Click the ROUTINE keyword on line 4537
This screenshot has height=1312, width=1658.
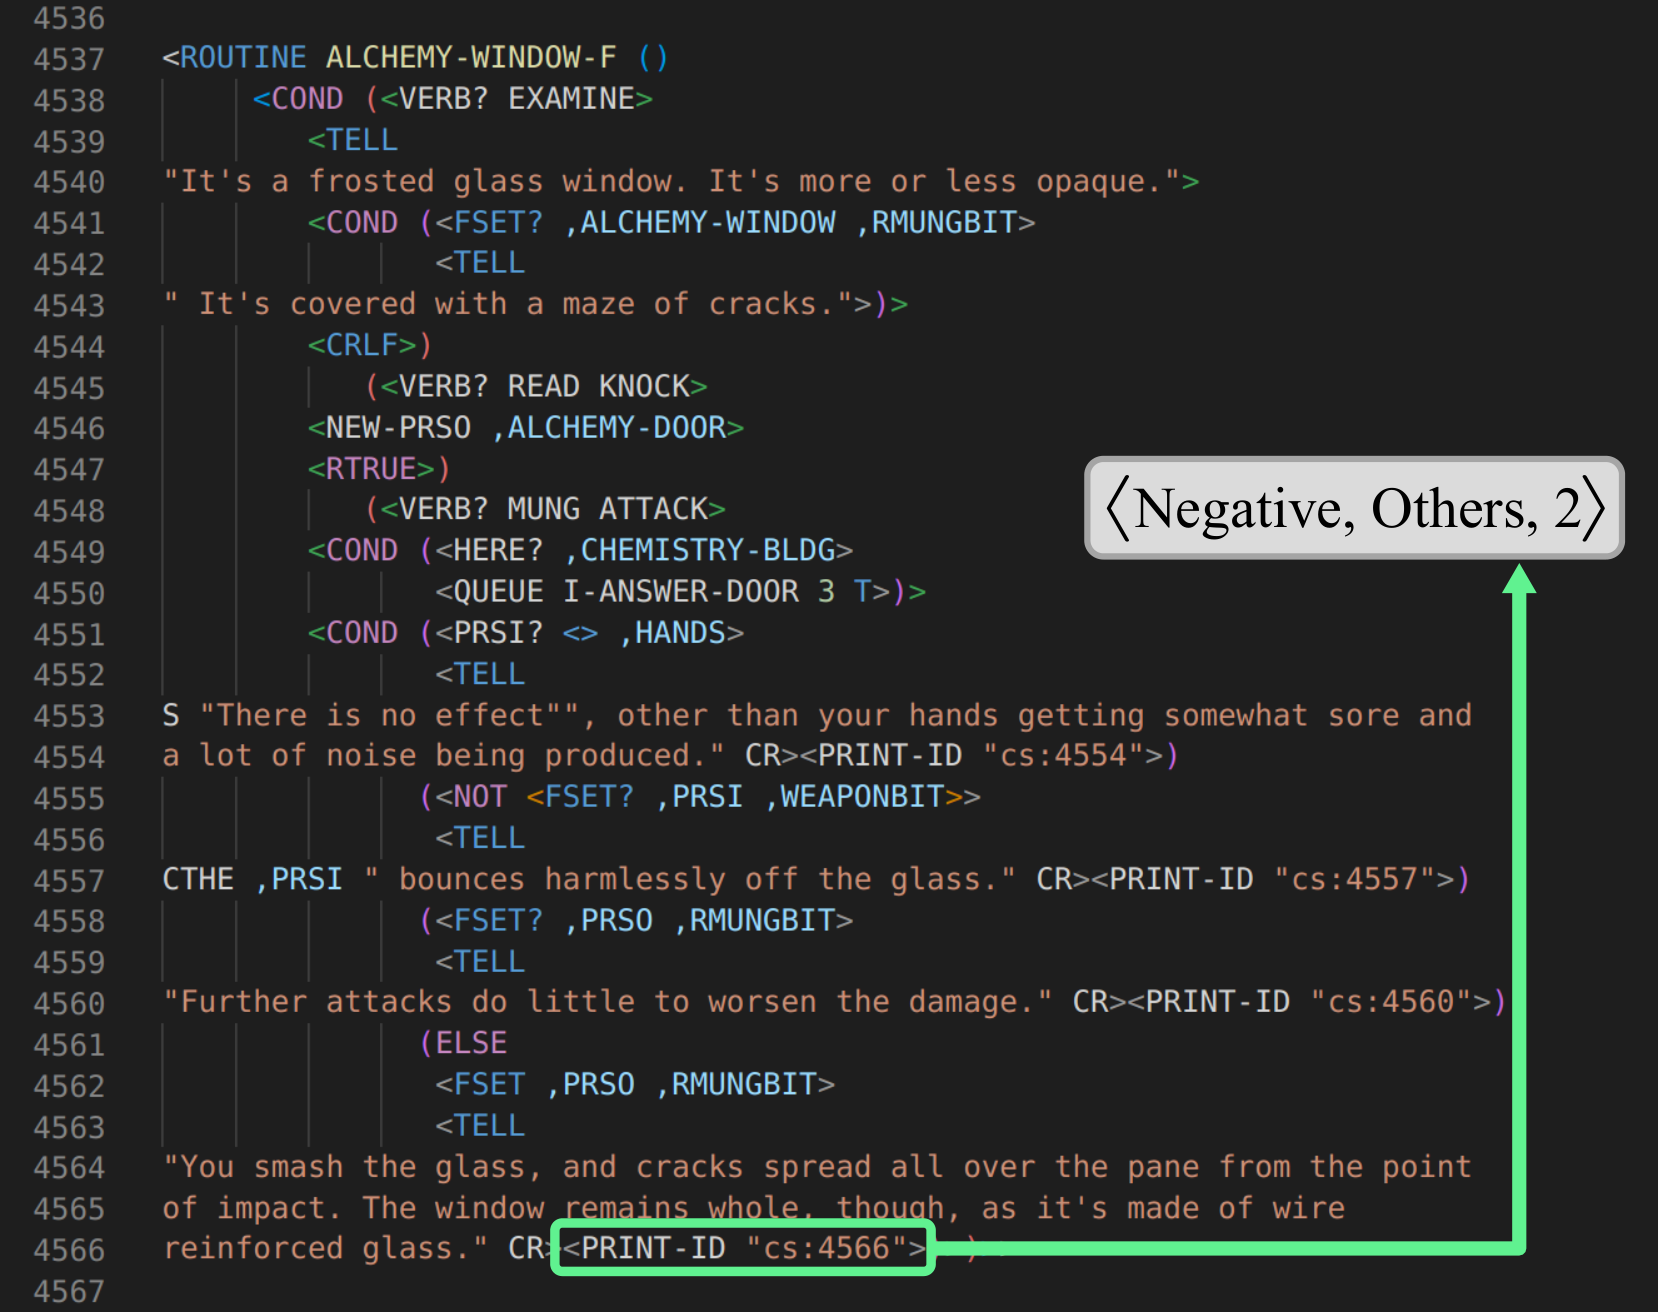243,58
